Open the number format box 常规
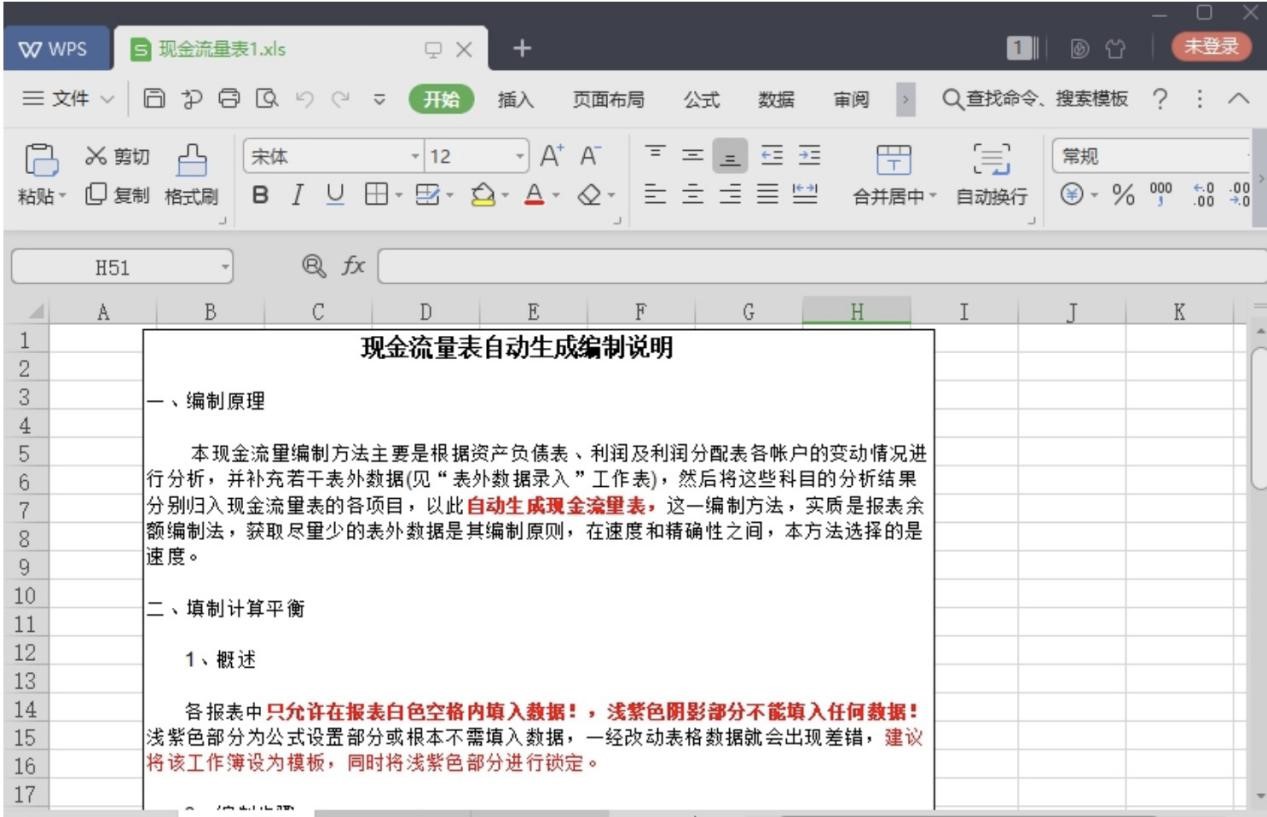 coord(1150,157)
